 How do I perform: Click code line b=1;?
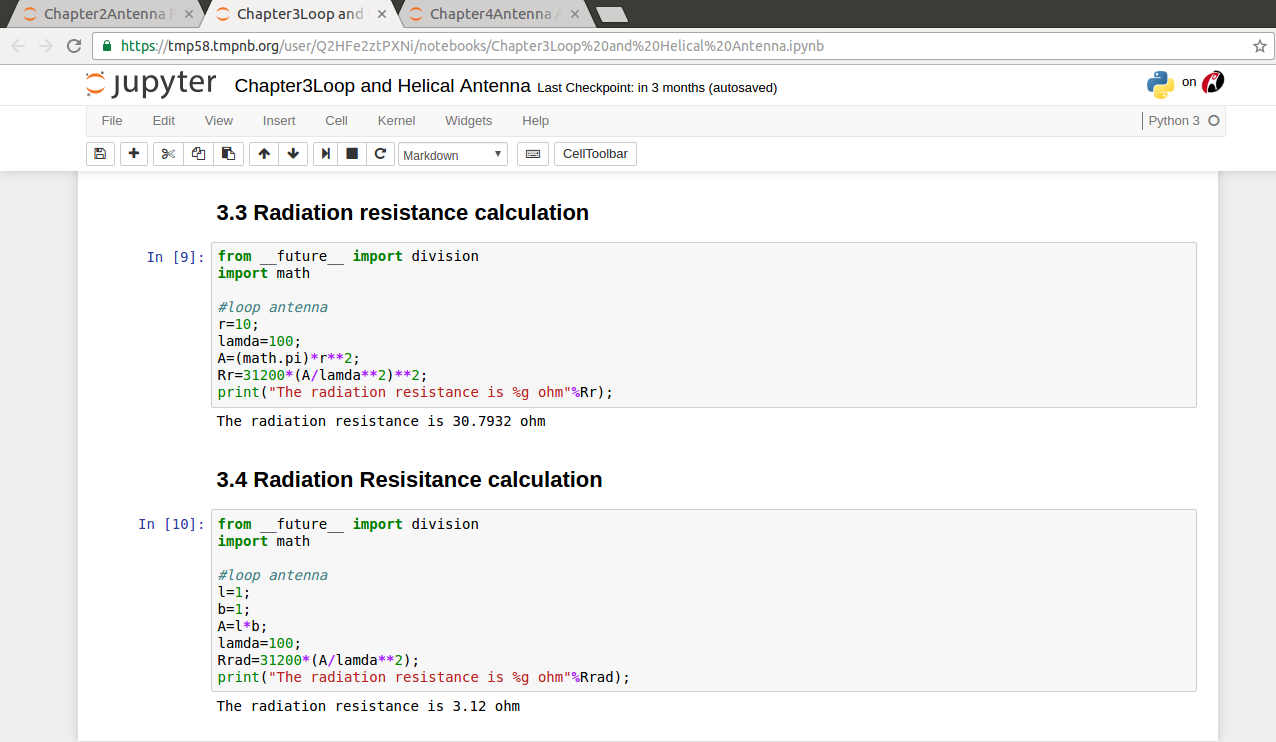[234, 609]
